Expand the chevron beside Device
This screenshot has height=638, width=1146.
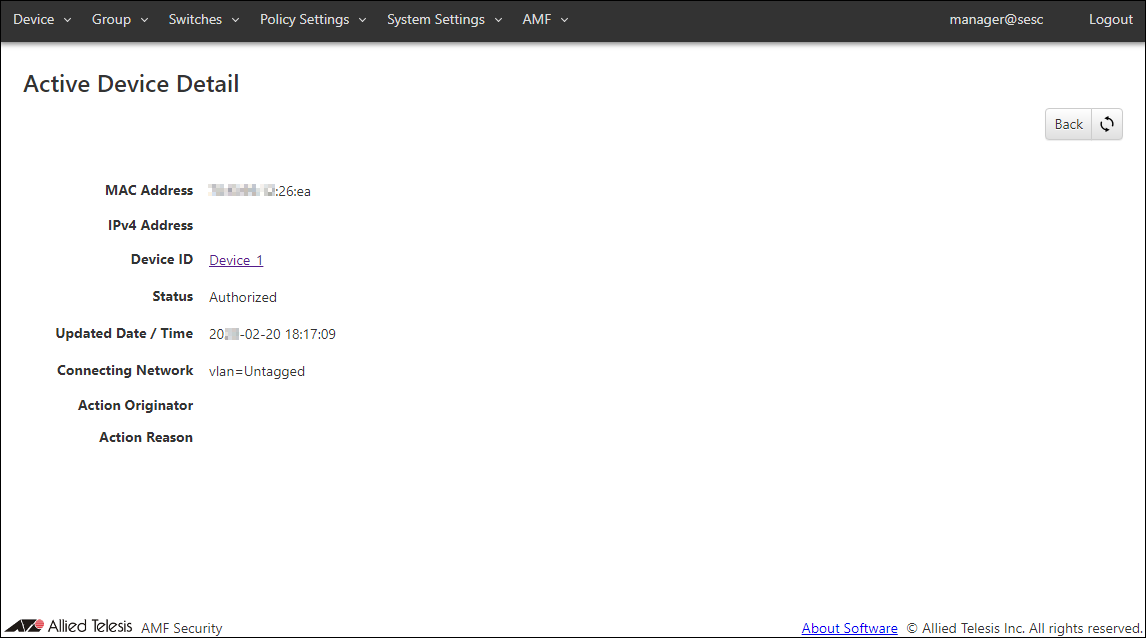click(x=67, y=21)
